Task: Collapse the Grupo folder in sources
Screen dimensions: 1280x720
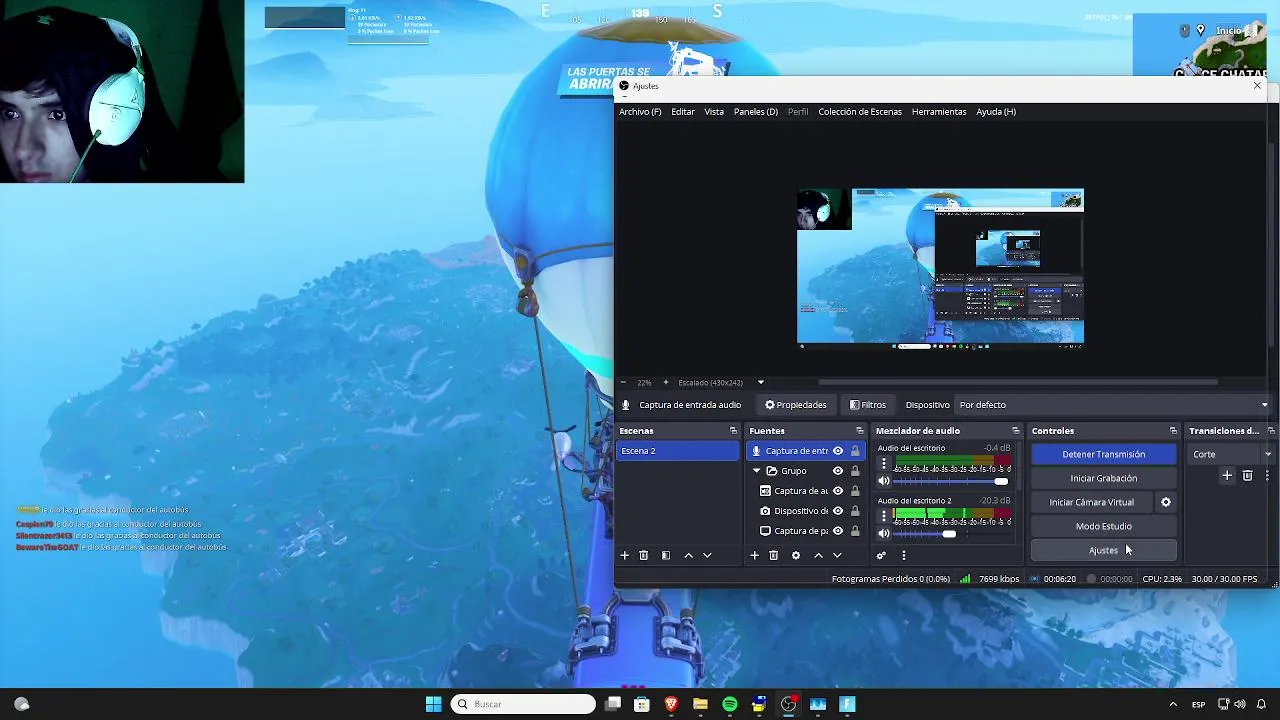Action: (x=757, y=471)
